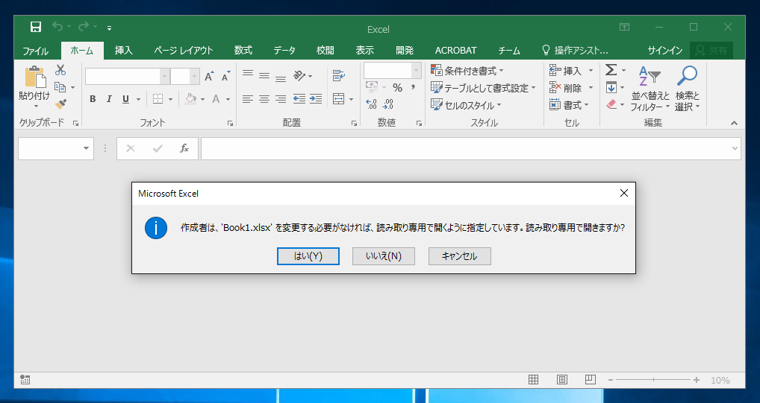Switch to the データ tab
This screenshot has width=760, height=403.
(285, 50)
